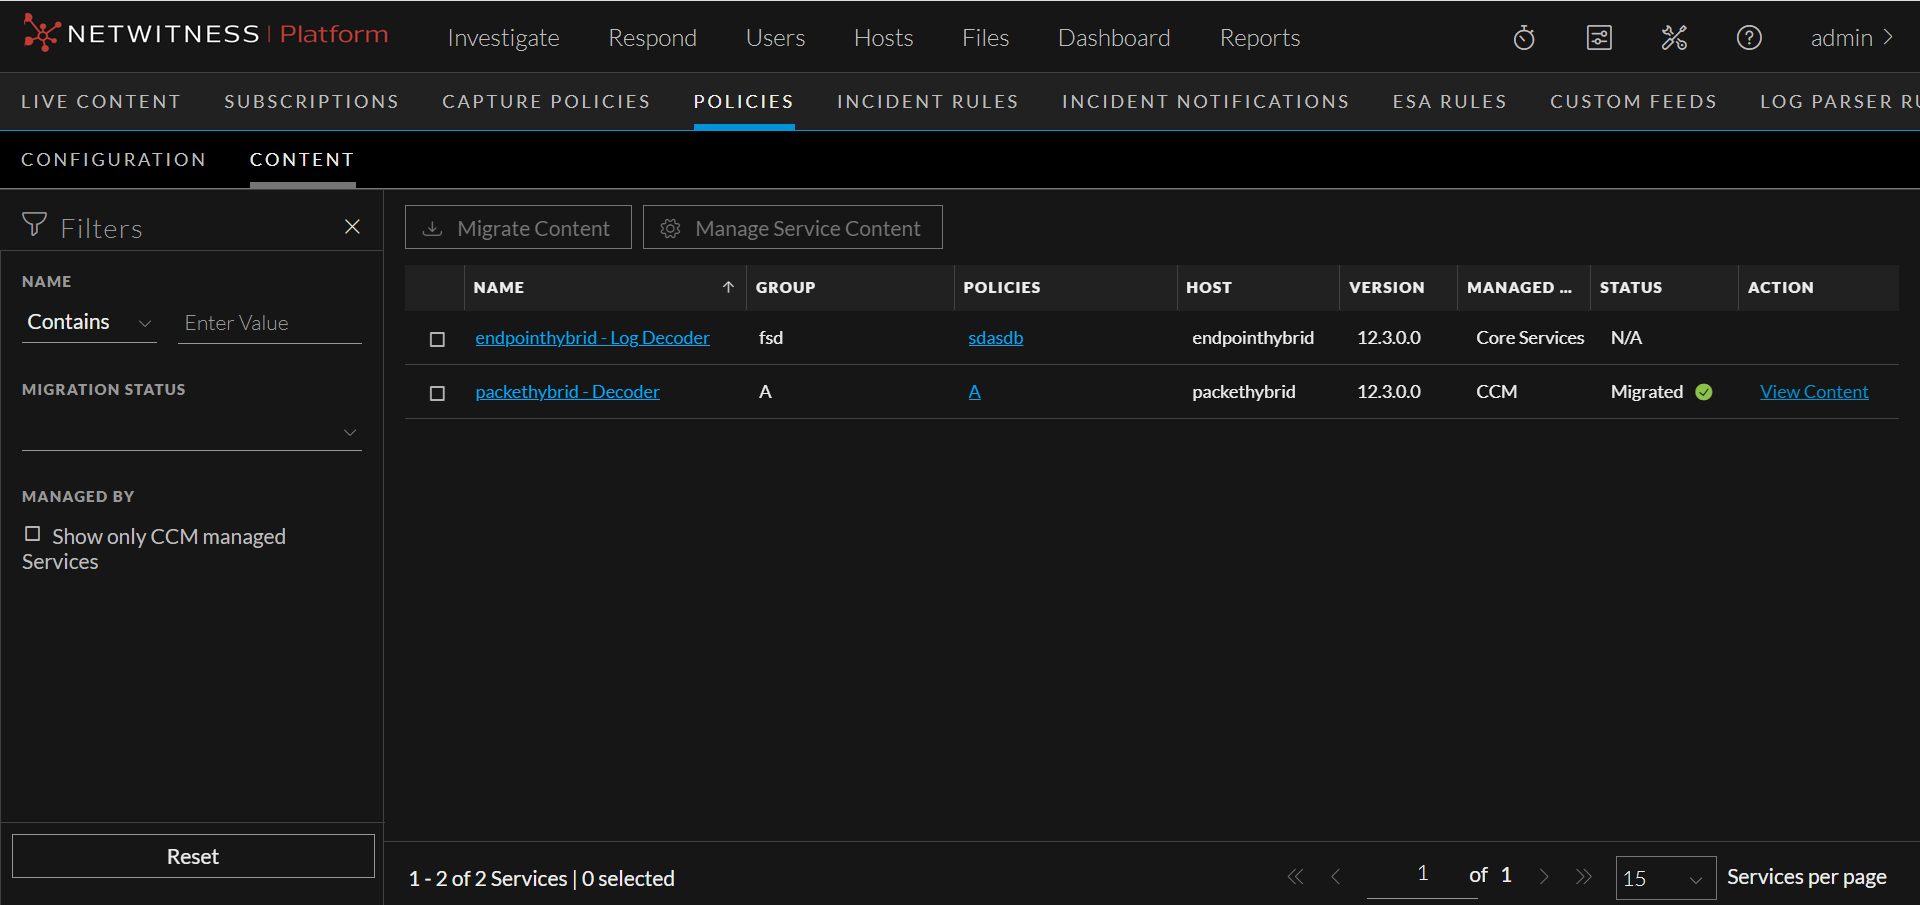Open the Services per page dropdown
Screen dimensions: 1920x905
pyautogui.click(x=1665, y=878)
